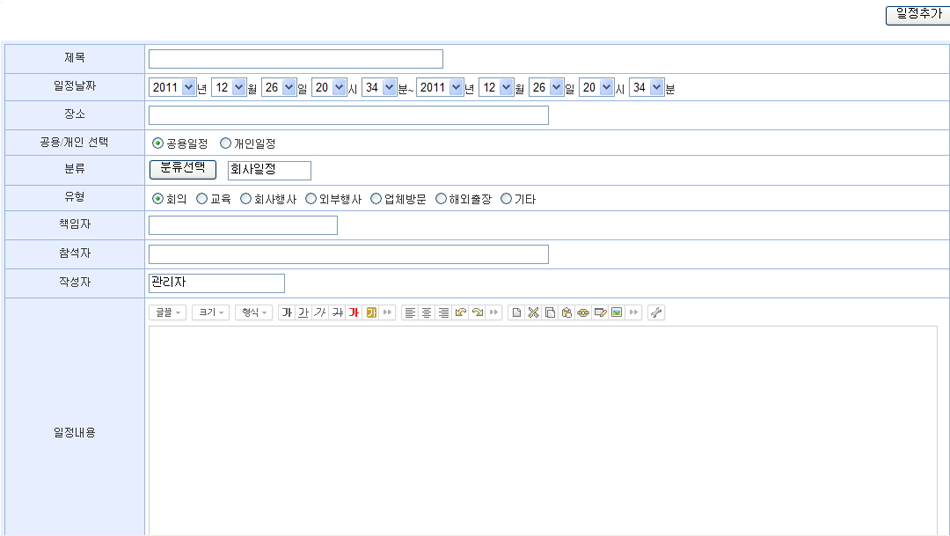950x536 pixels.
Task: Pick red font color swatch
Action: 354,313
